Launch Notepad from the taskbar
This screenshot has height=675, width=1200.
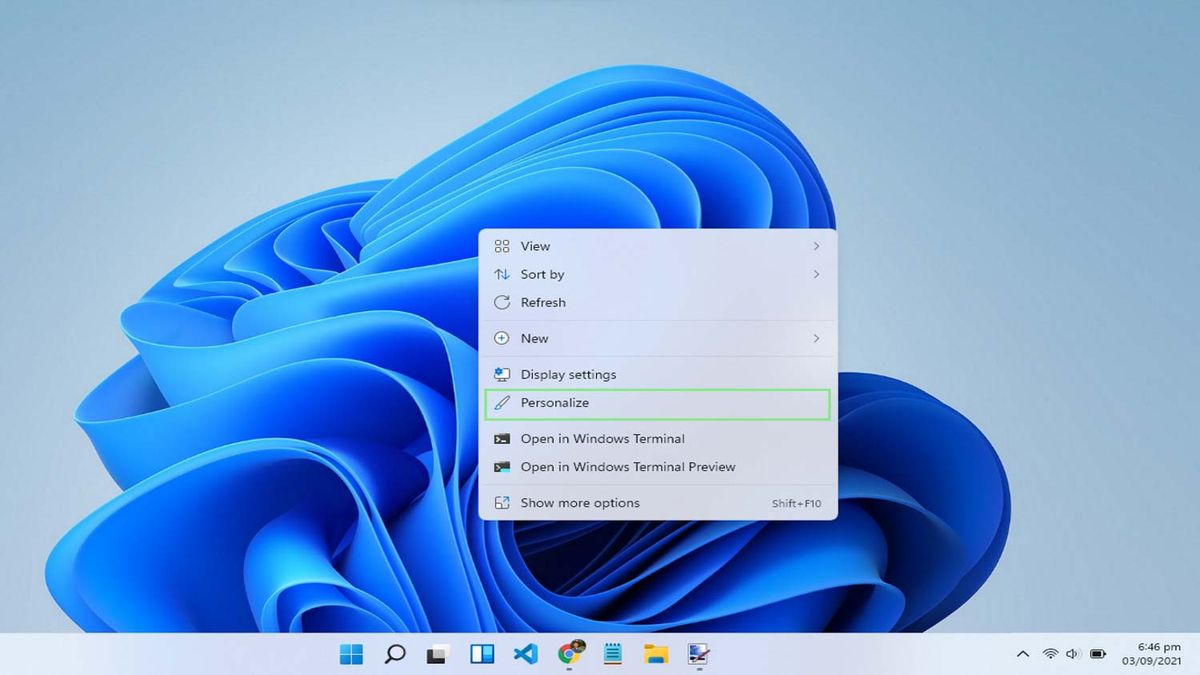pos(611,654)
